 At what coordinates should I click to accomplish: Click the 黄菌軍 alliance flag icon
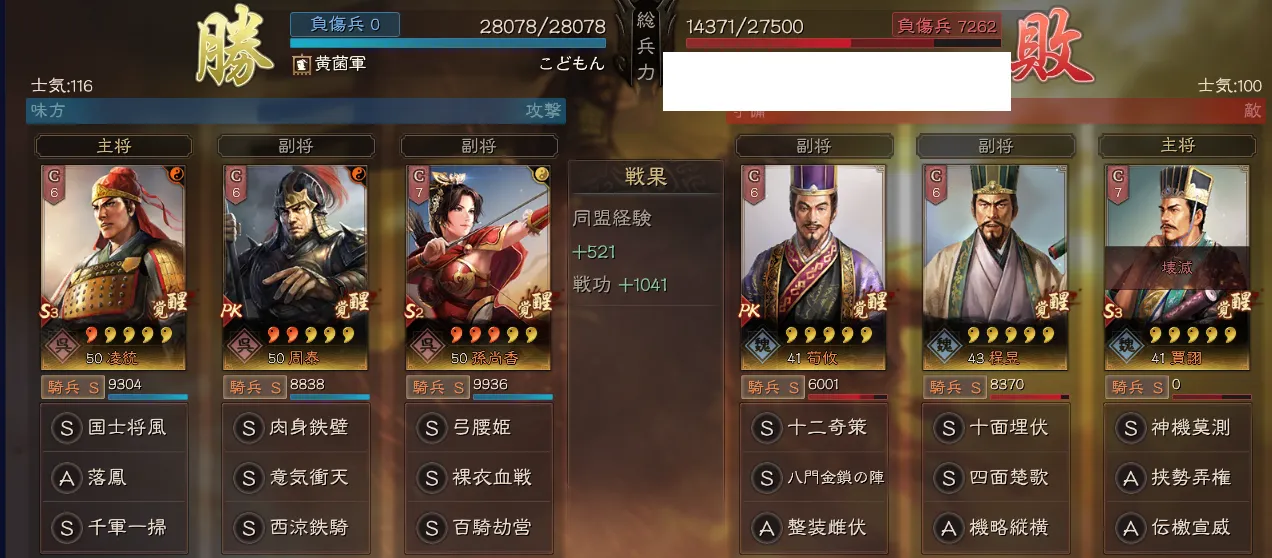[x=301, y=64]
